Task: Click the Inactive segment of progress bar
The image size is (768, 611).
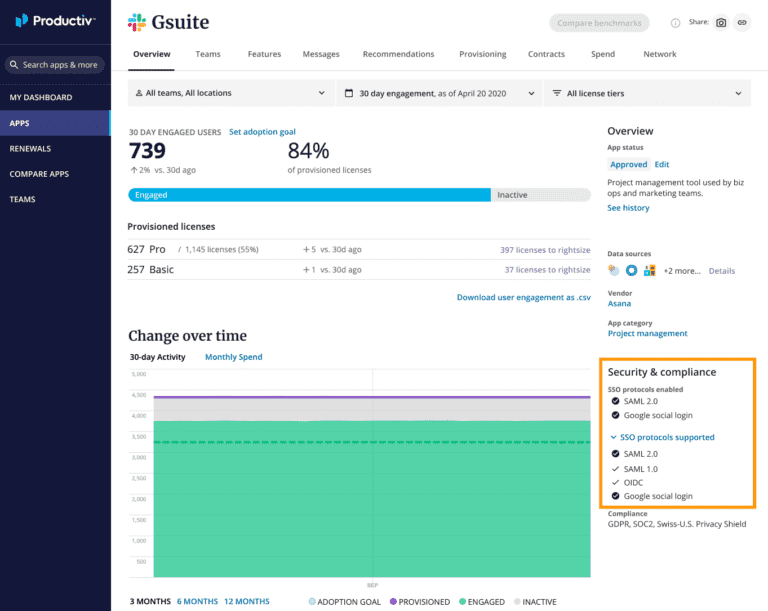Action: [x=541, y=195]
